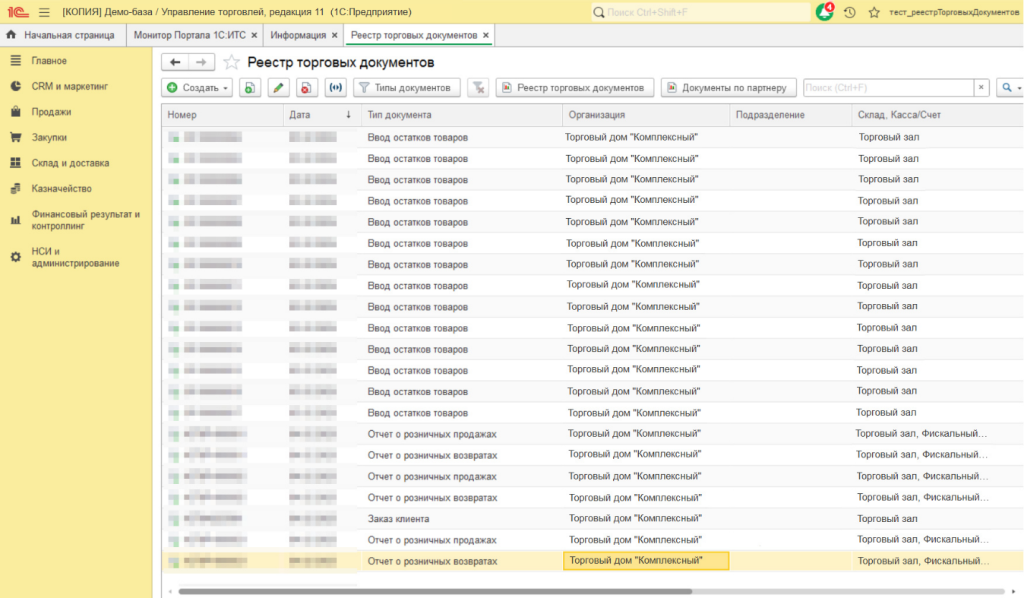Viewport: 1024px width, 598px height.
Task: Click the (••) toolbar icon
Action: pos(335,87)
